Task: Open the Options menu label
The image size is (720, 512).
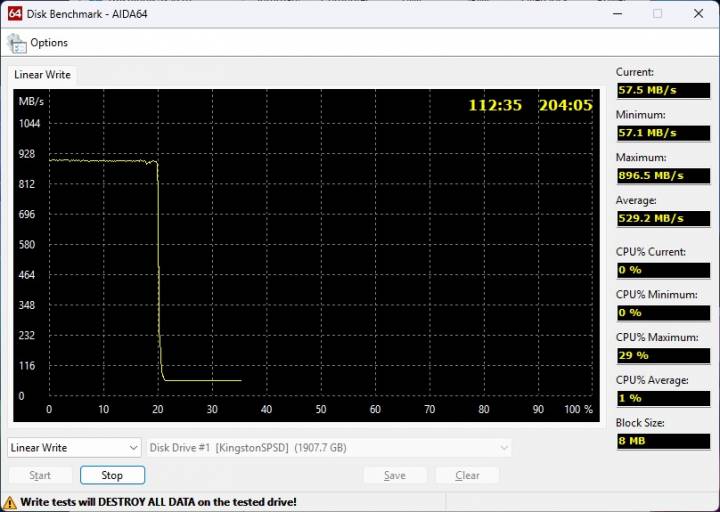Action: (49, 43)
